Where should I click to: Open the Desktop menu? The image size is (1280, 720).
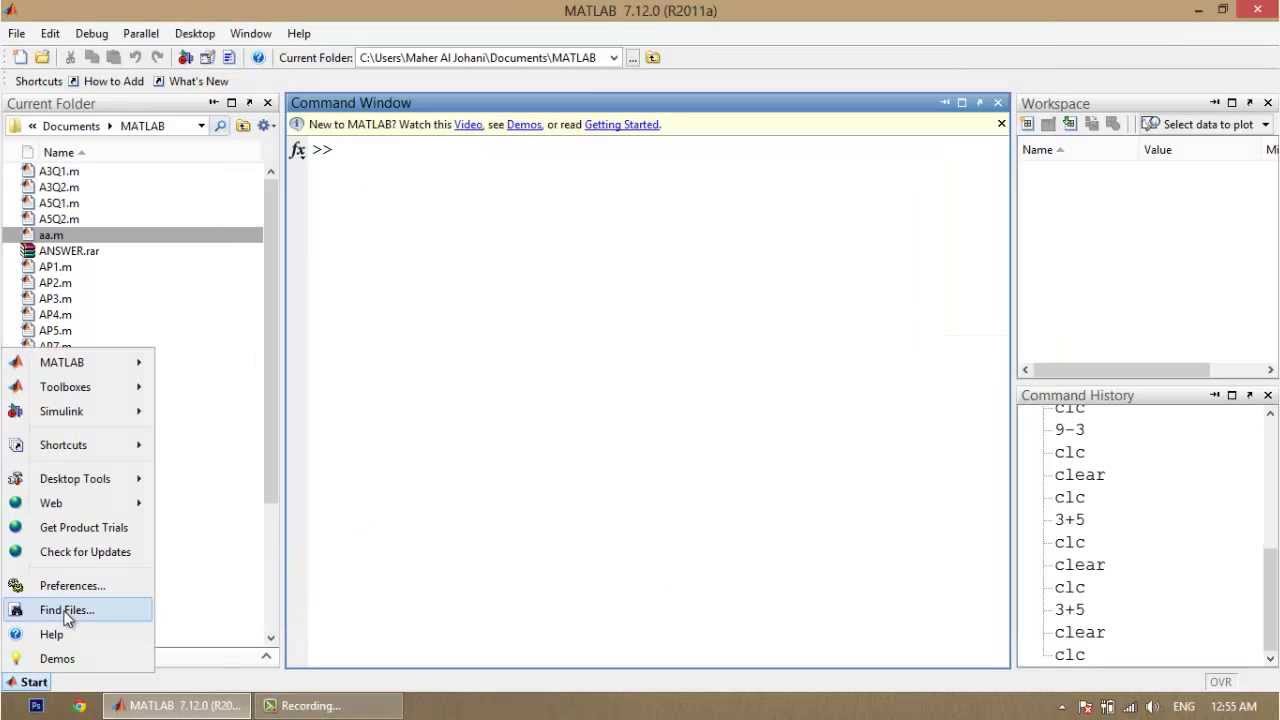(195, 33)
